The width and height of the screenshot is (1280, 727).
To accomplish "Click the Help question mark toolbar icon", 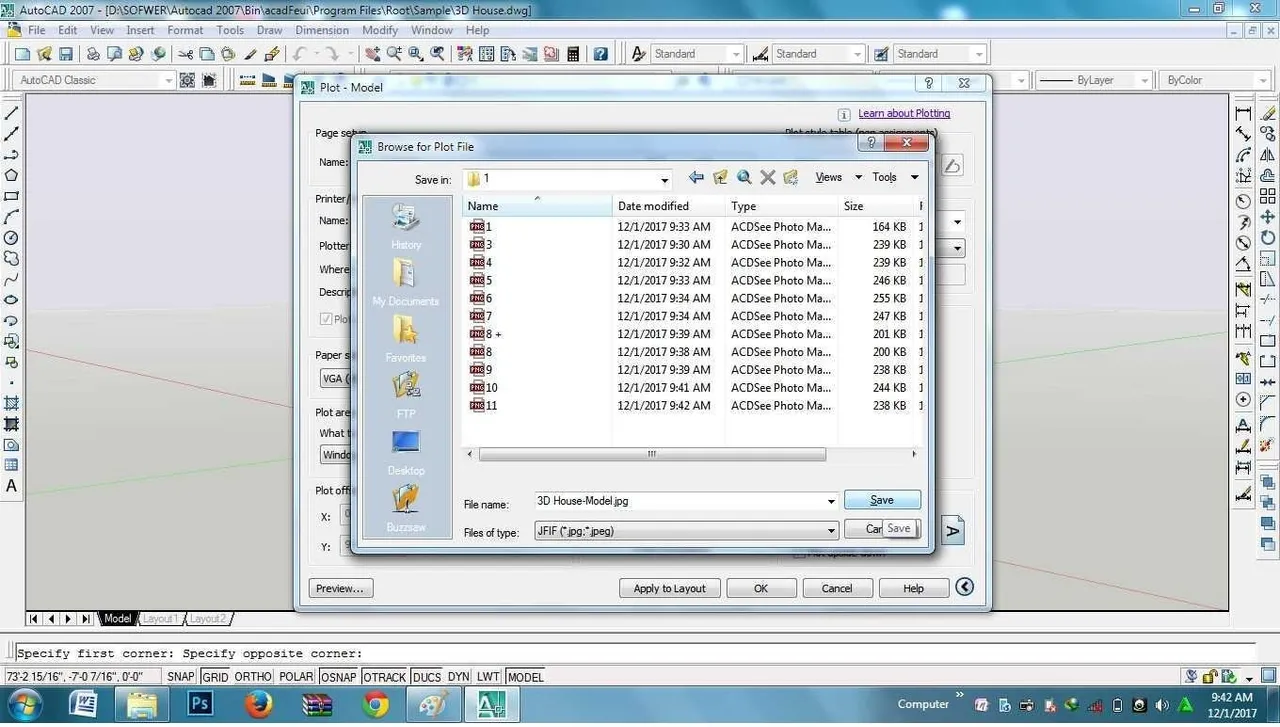I will click(600, 54).
